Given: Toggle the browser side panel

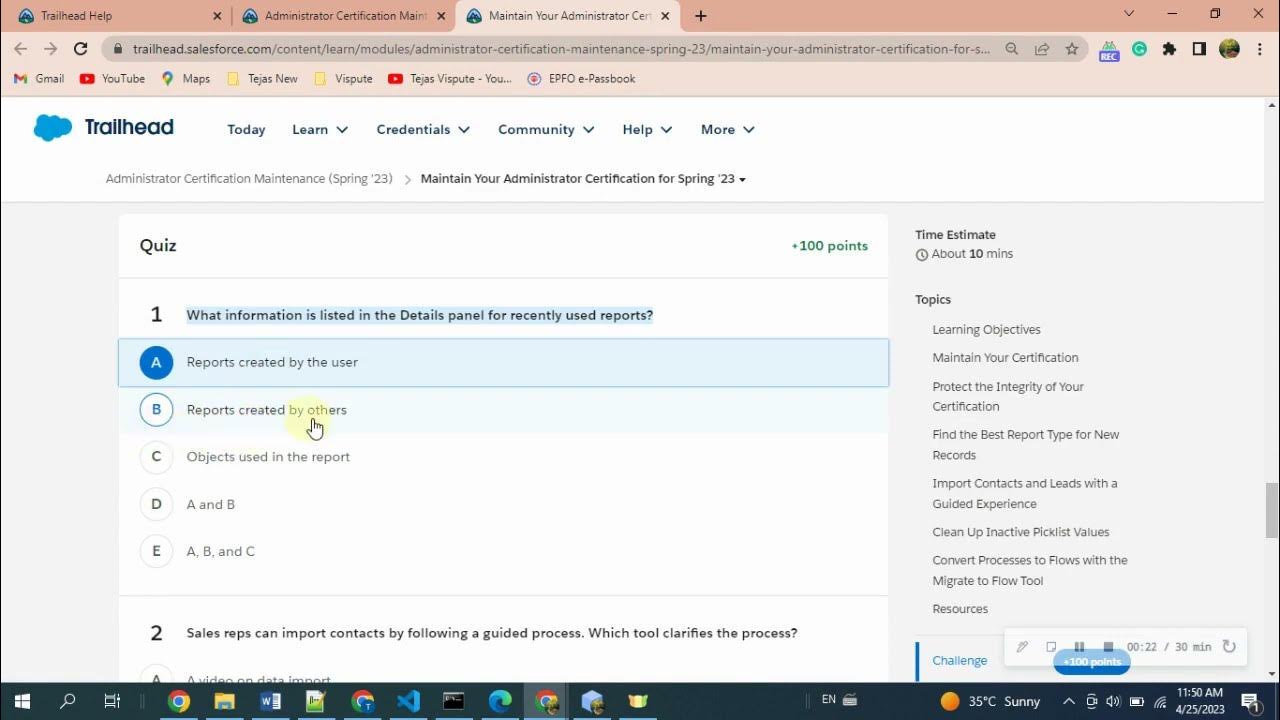Looking at the screenshot, I should [1199, 48].
